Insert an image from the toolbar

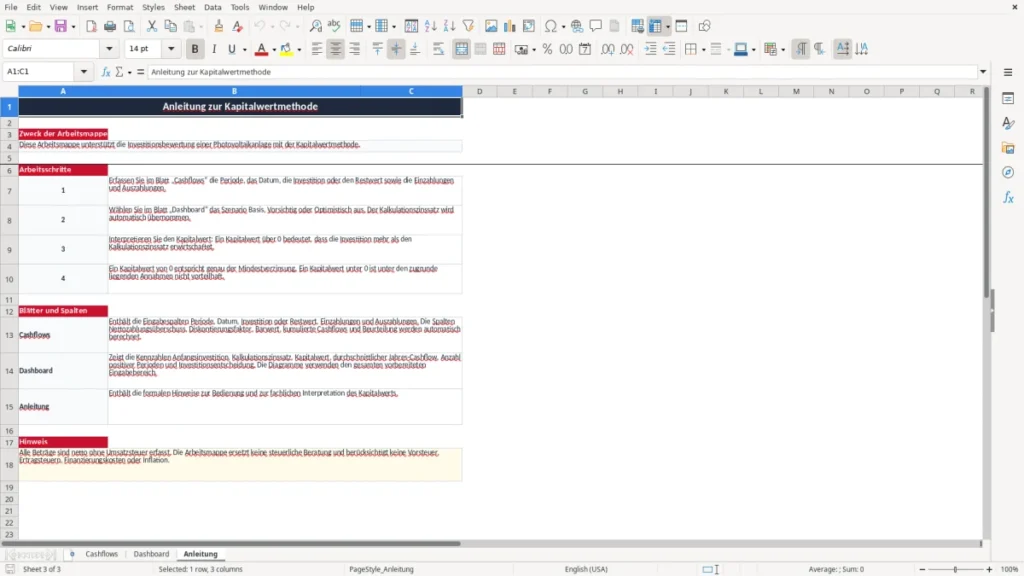click(x=491, y=26)
